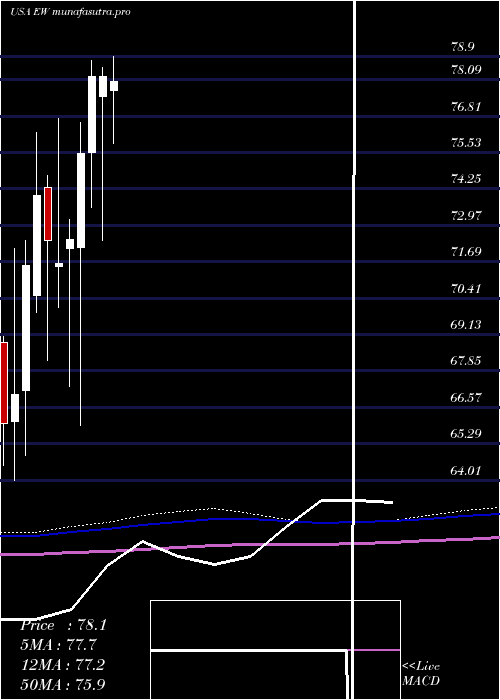
Task: Click the Price : 78.1 readout
Action: tap(63, 625)
